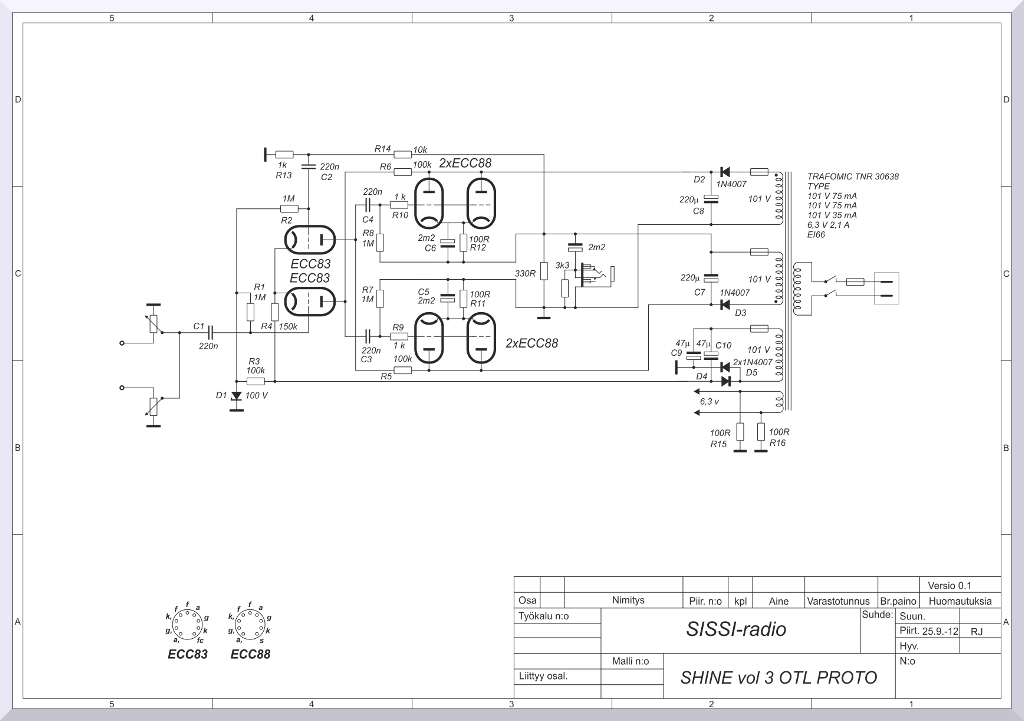Click the R14 10k resistor
The width and height of the screenshot is (1024, 721).
coord(403,154)
